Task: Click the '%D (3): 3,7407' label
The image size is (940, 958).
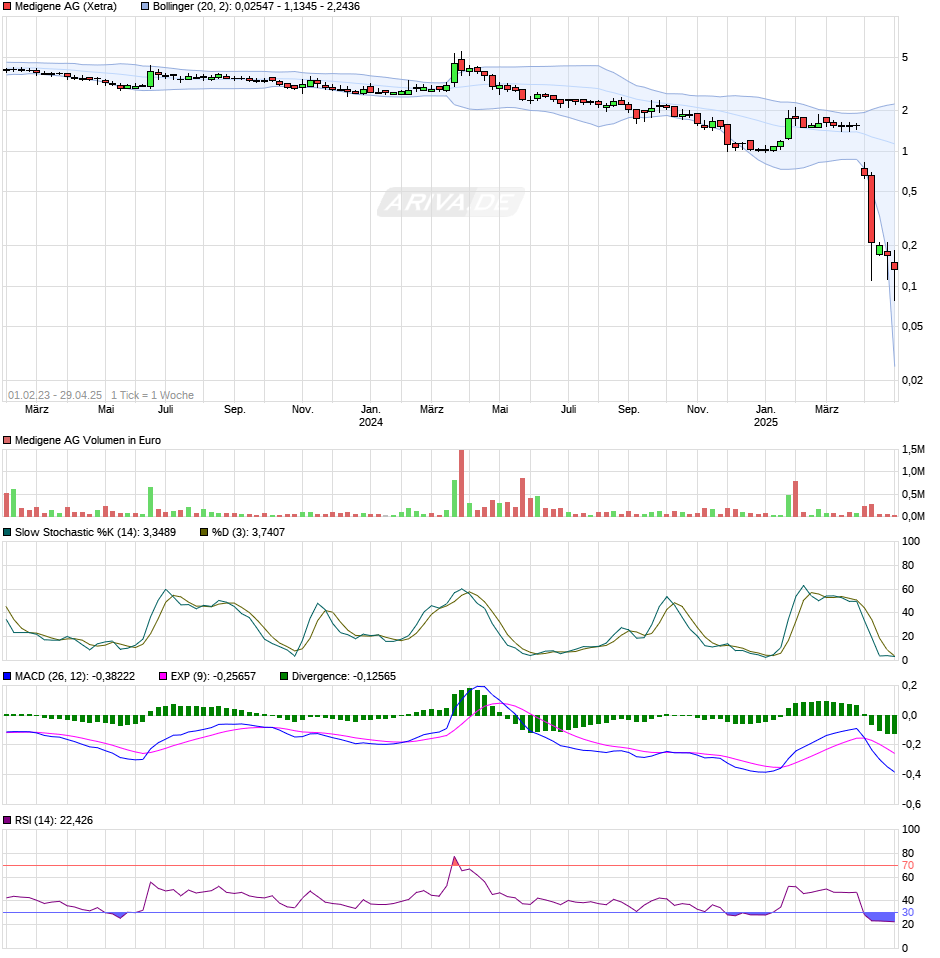Action: click(x=248, y=533)
